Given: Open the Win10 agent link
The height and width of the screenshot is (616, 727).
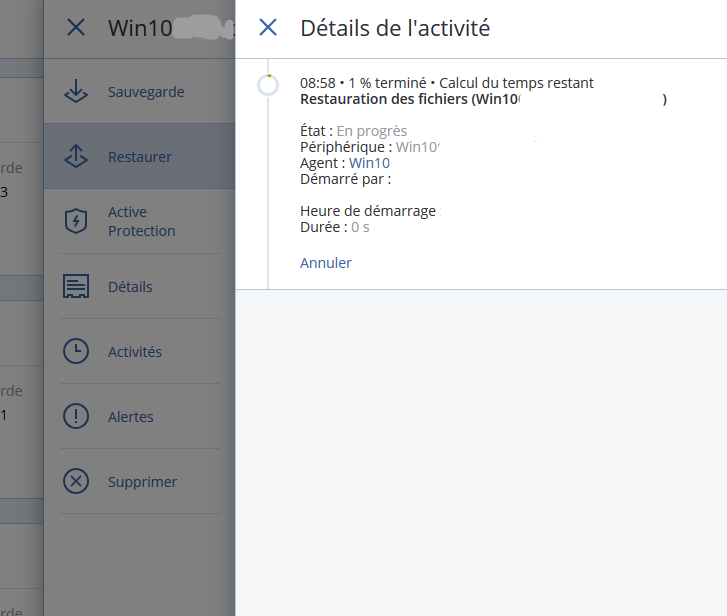Looking at the screenshot, I should (x=369, y=163).
